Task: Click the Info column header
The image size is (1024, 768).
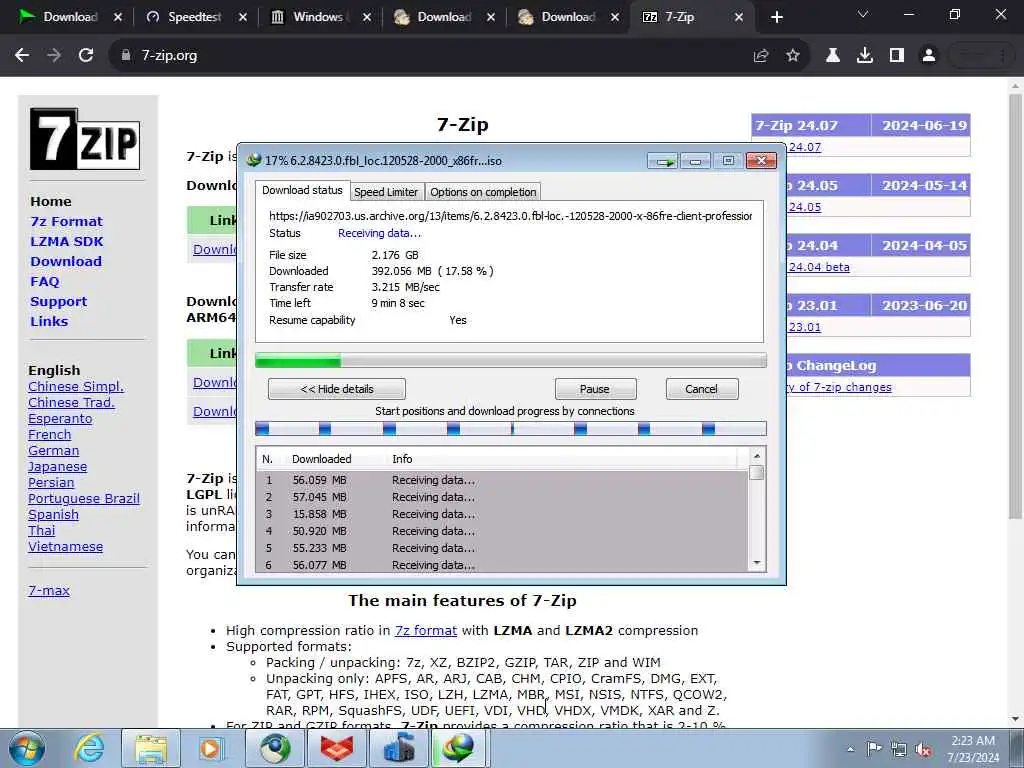Action: pos(402,459)
